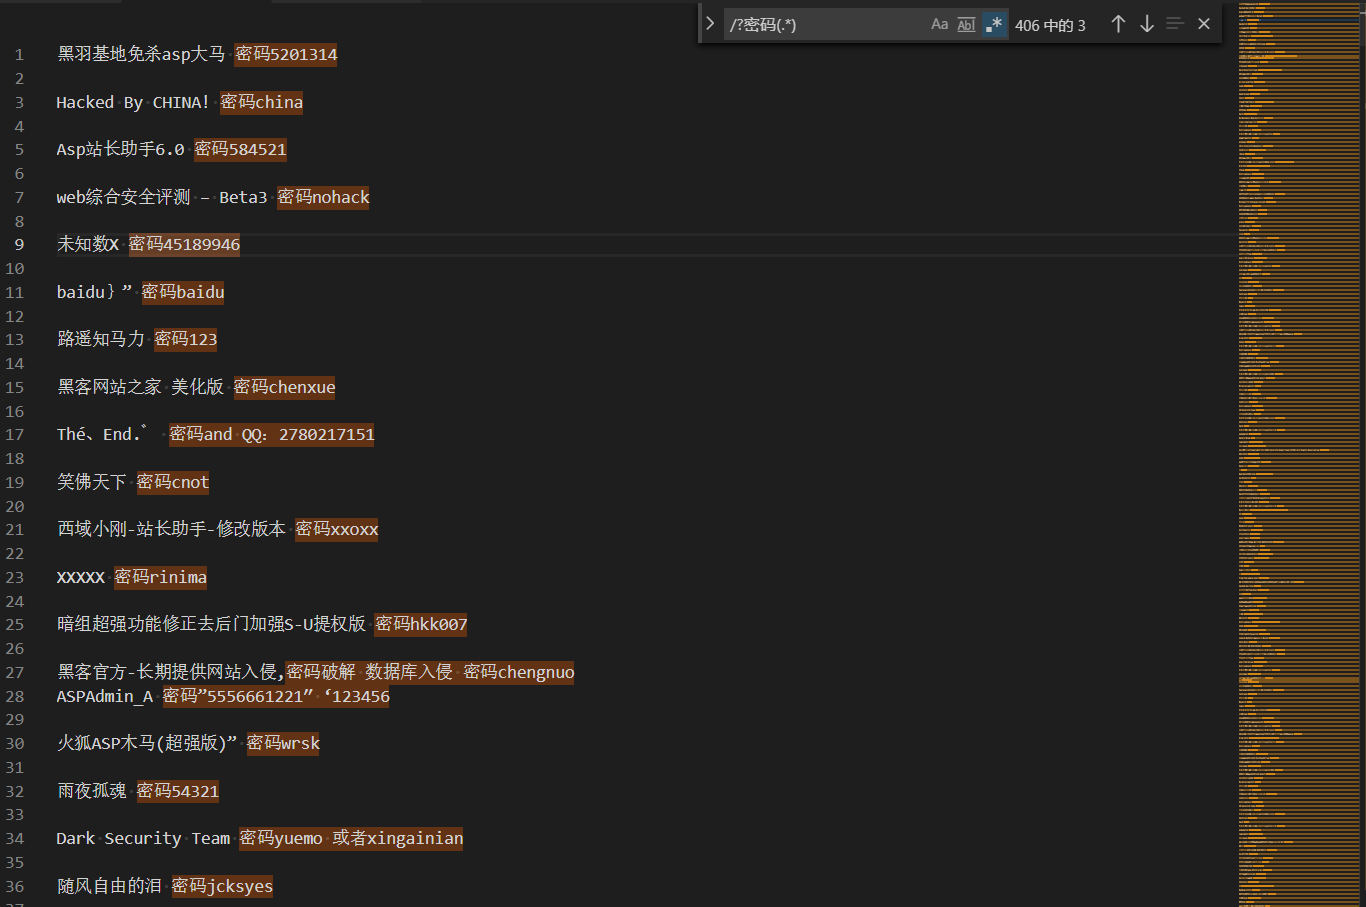This screenshot has width=1366, height=907.
Task: Click the Find in Selection icon
Action: (x=1175, y=24)
